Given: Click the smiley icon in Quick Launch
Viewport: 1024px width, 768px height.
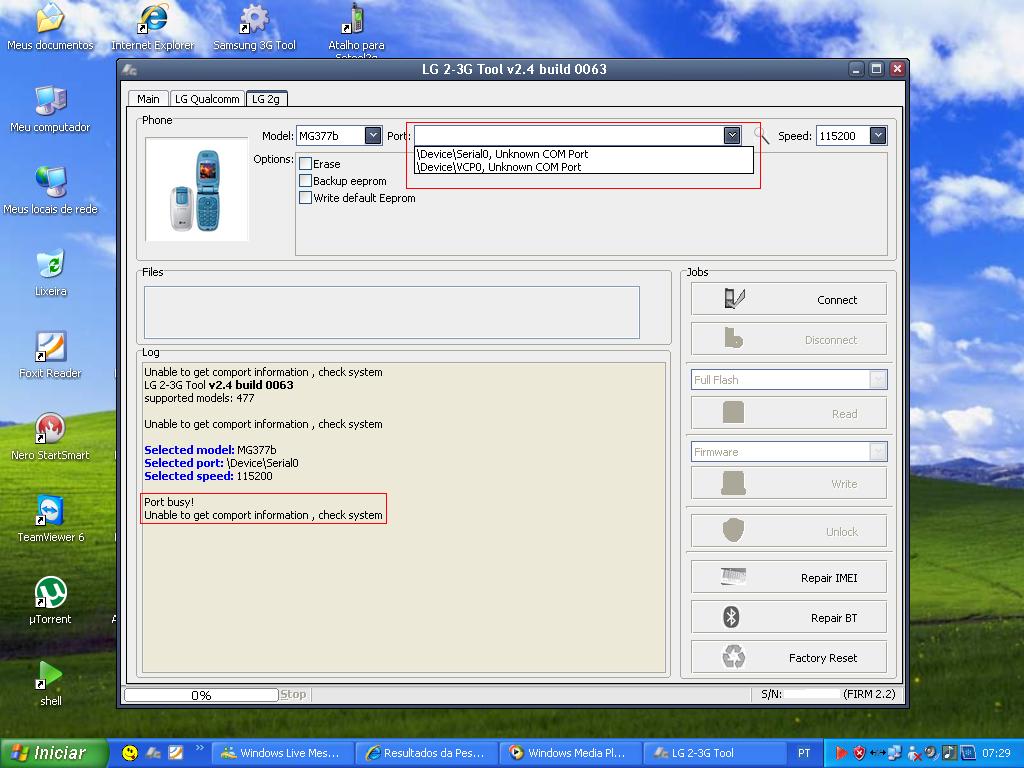Looking at the screenshot, I should tap(130, 753).
